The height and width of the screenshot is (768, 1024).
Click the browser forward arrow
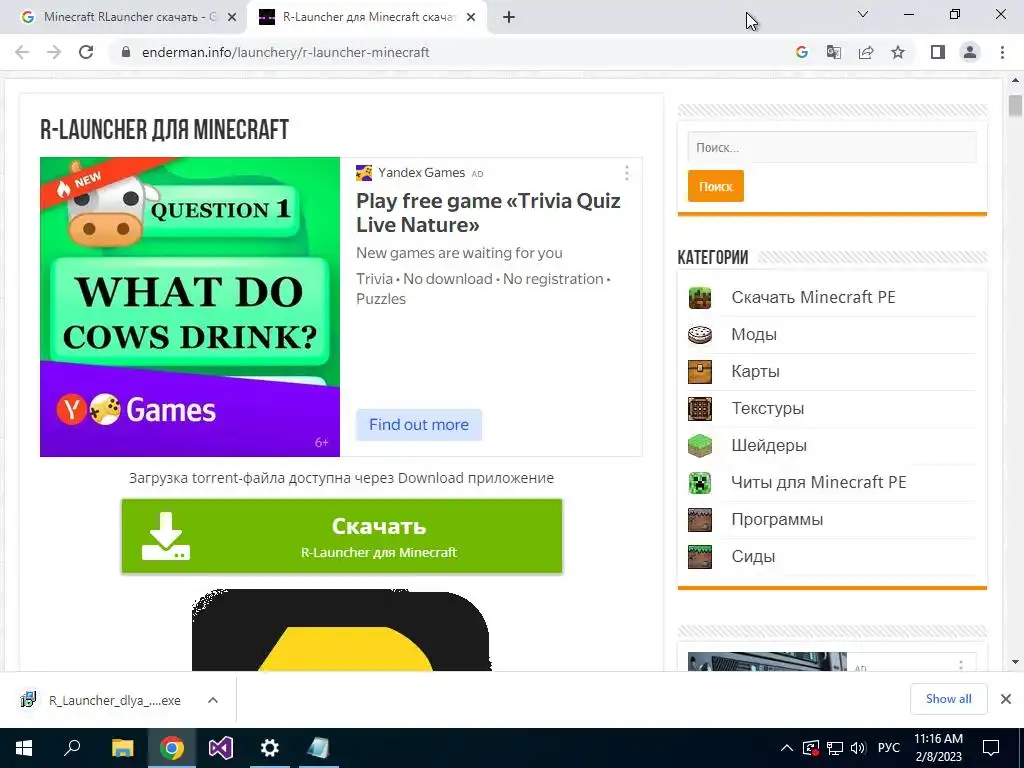click(54, 52)
